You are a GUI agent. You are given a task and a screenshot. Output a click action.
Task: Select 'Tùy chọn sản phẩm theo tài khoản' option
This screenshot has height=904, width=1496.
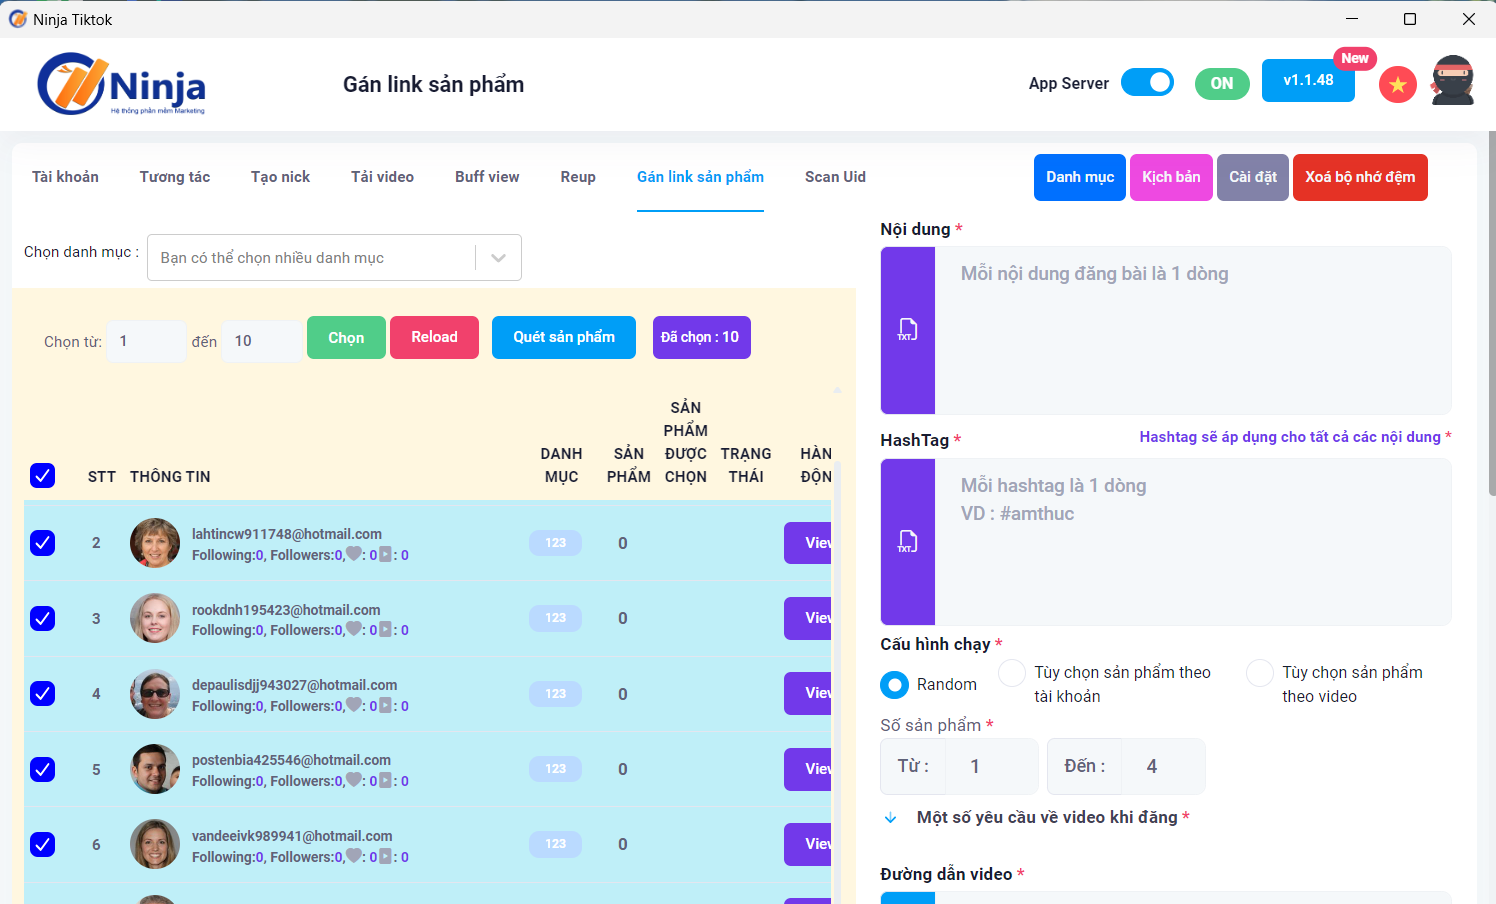[x=1012, y=673]
